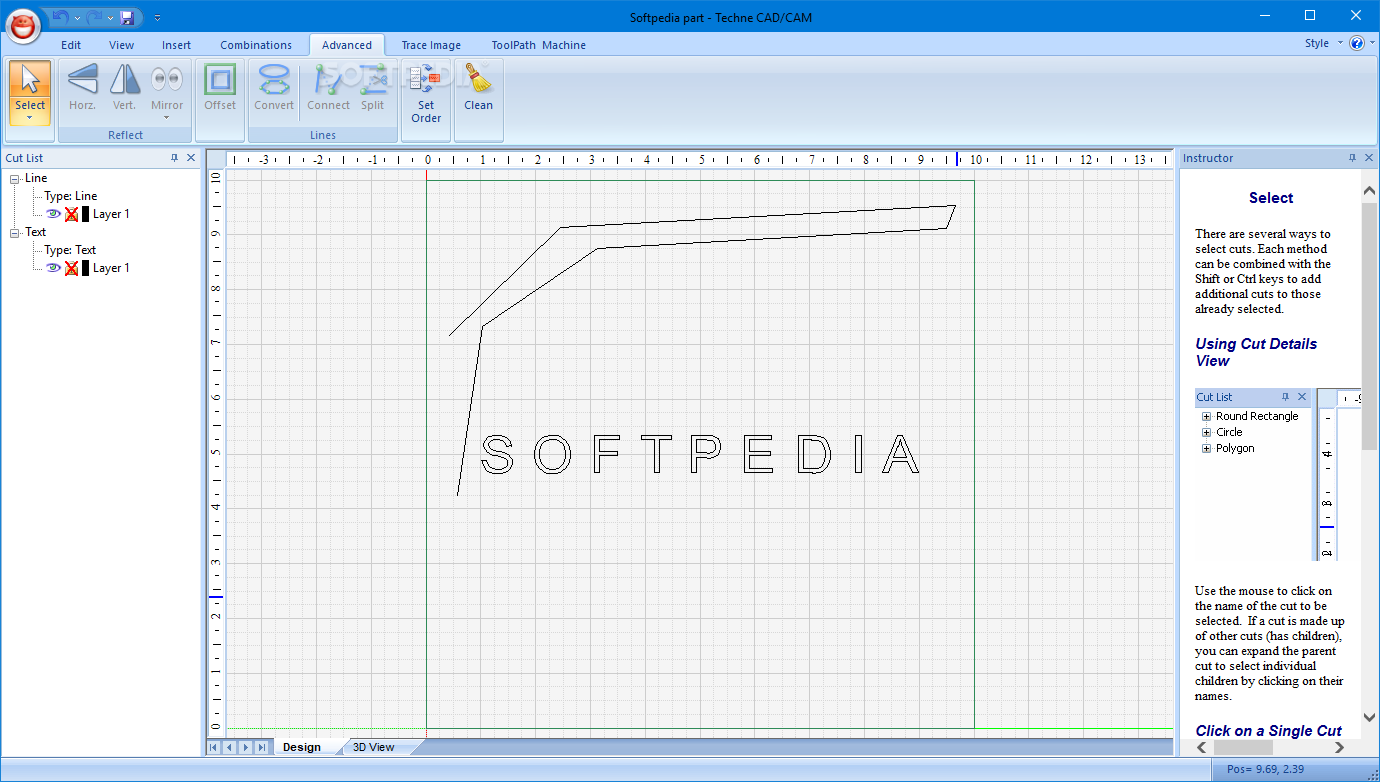The width and height of the screenshot is (1380, 782).
Task: Close the main Cut List panel
Action: [191, 158]
